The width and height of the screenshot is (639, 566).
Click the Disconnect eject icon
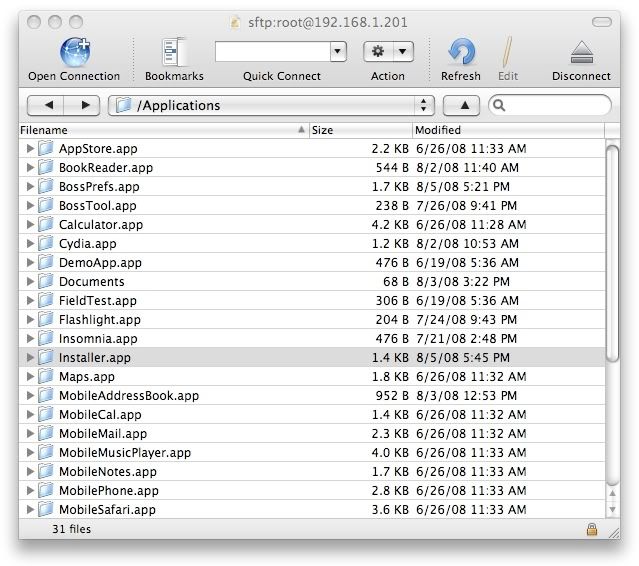click(582, 53)
